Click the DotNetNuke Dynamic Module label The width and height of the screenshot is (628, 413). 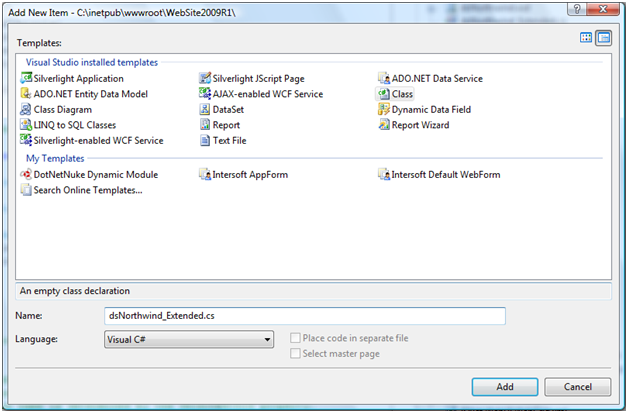(96, 175)
